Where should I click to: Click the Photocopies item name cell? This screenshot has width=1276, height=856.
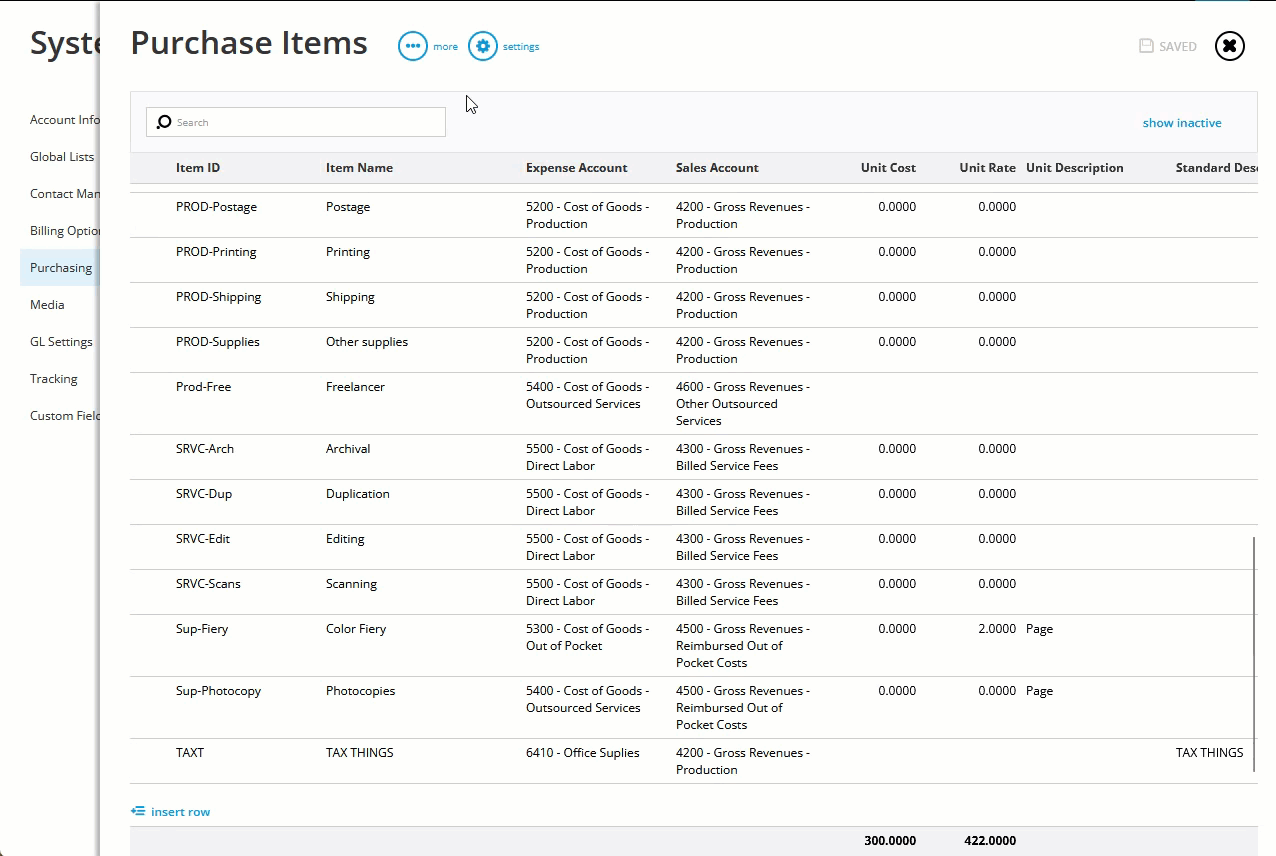(360, 691)
